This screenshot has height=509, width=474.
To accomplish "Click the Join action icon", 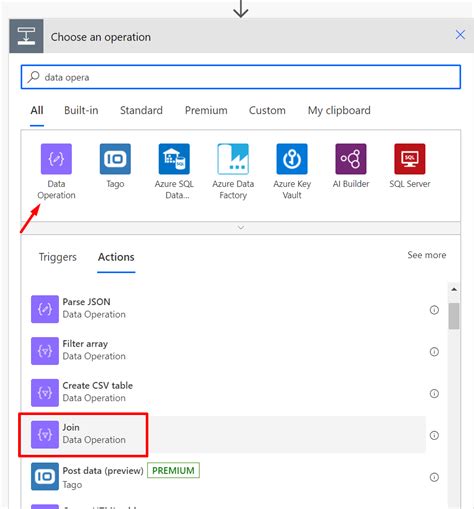I will pos(45,434).
